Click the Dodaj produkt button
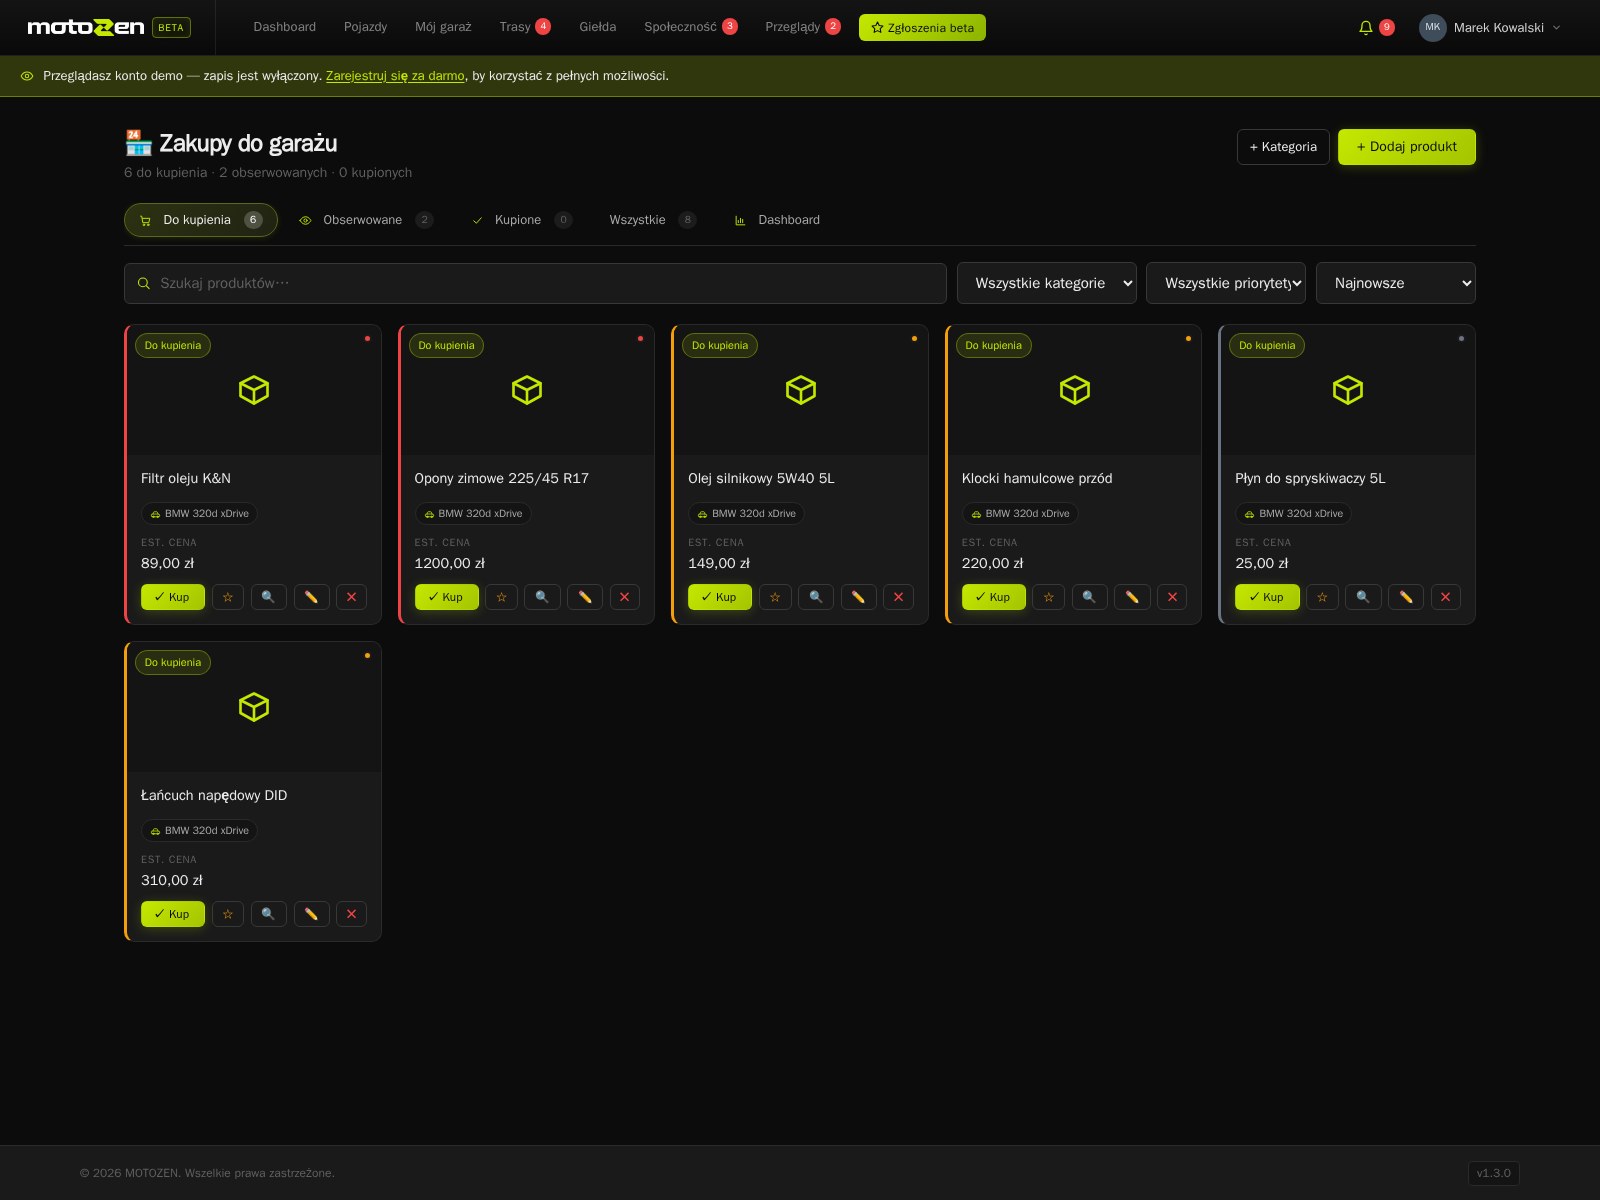The height and width of the screenshot is (1200, 1600). click(x=1407, y=147)
